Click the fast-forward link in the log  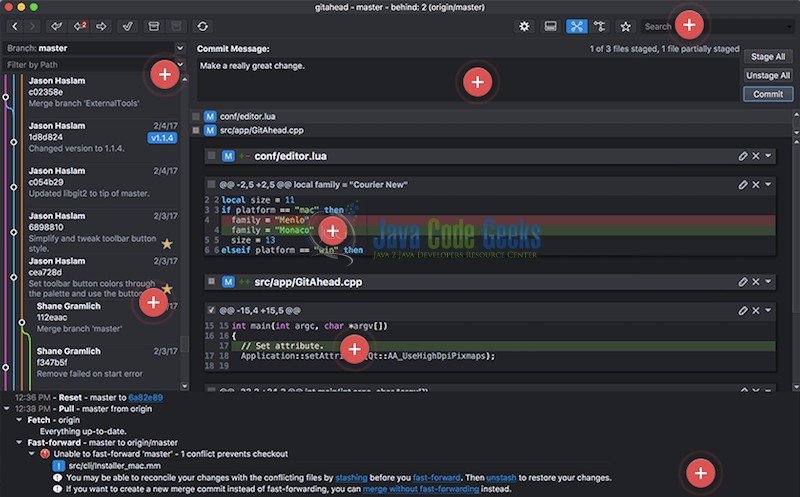coord(436,478)
